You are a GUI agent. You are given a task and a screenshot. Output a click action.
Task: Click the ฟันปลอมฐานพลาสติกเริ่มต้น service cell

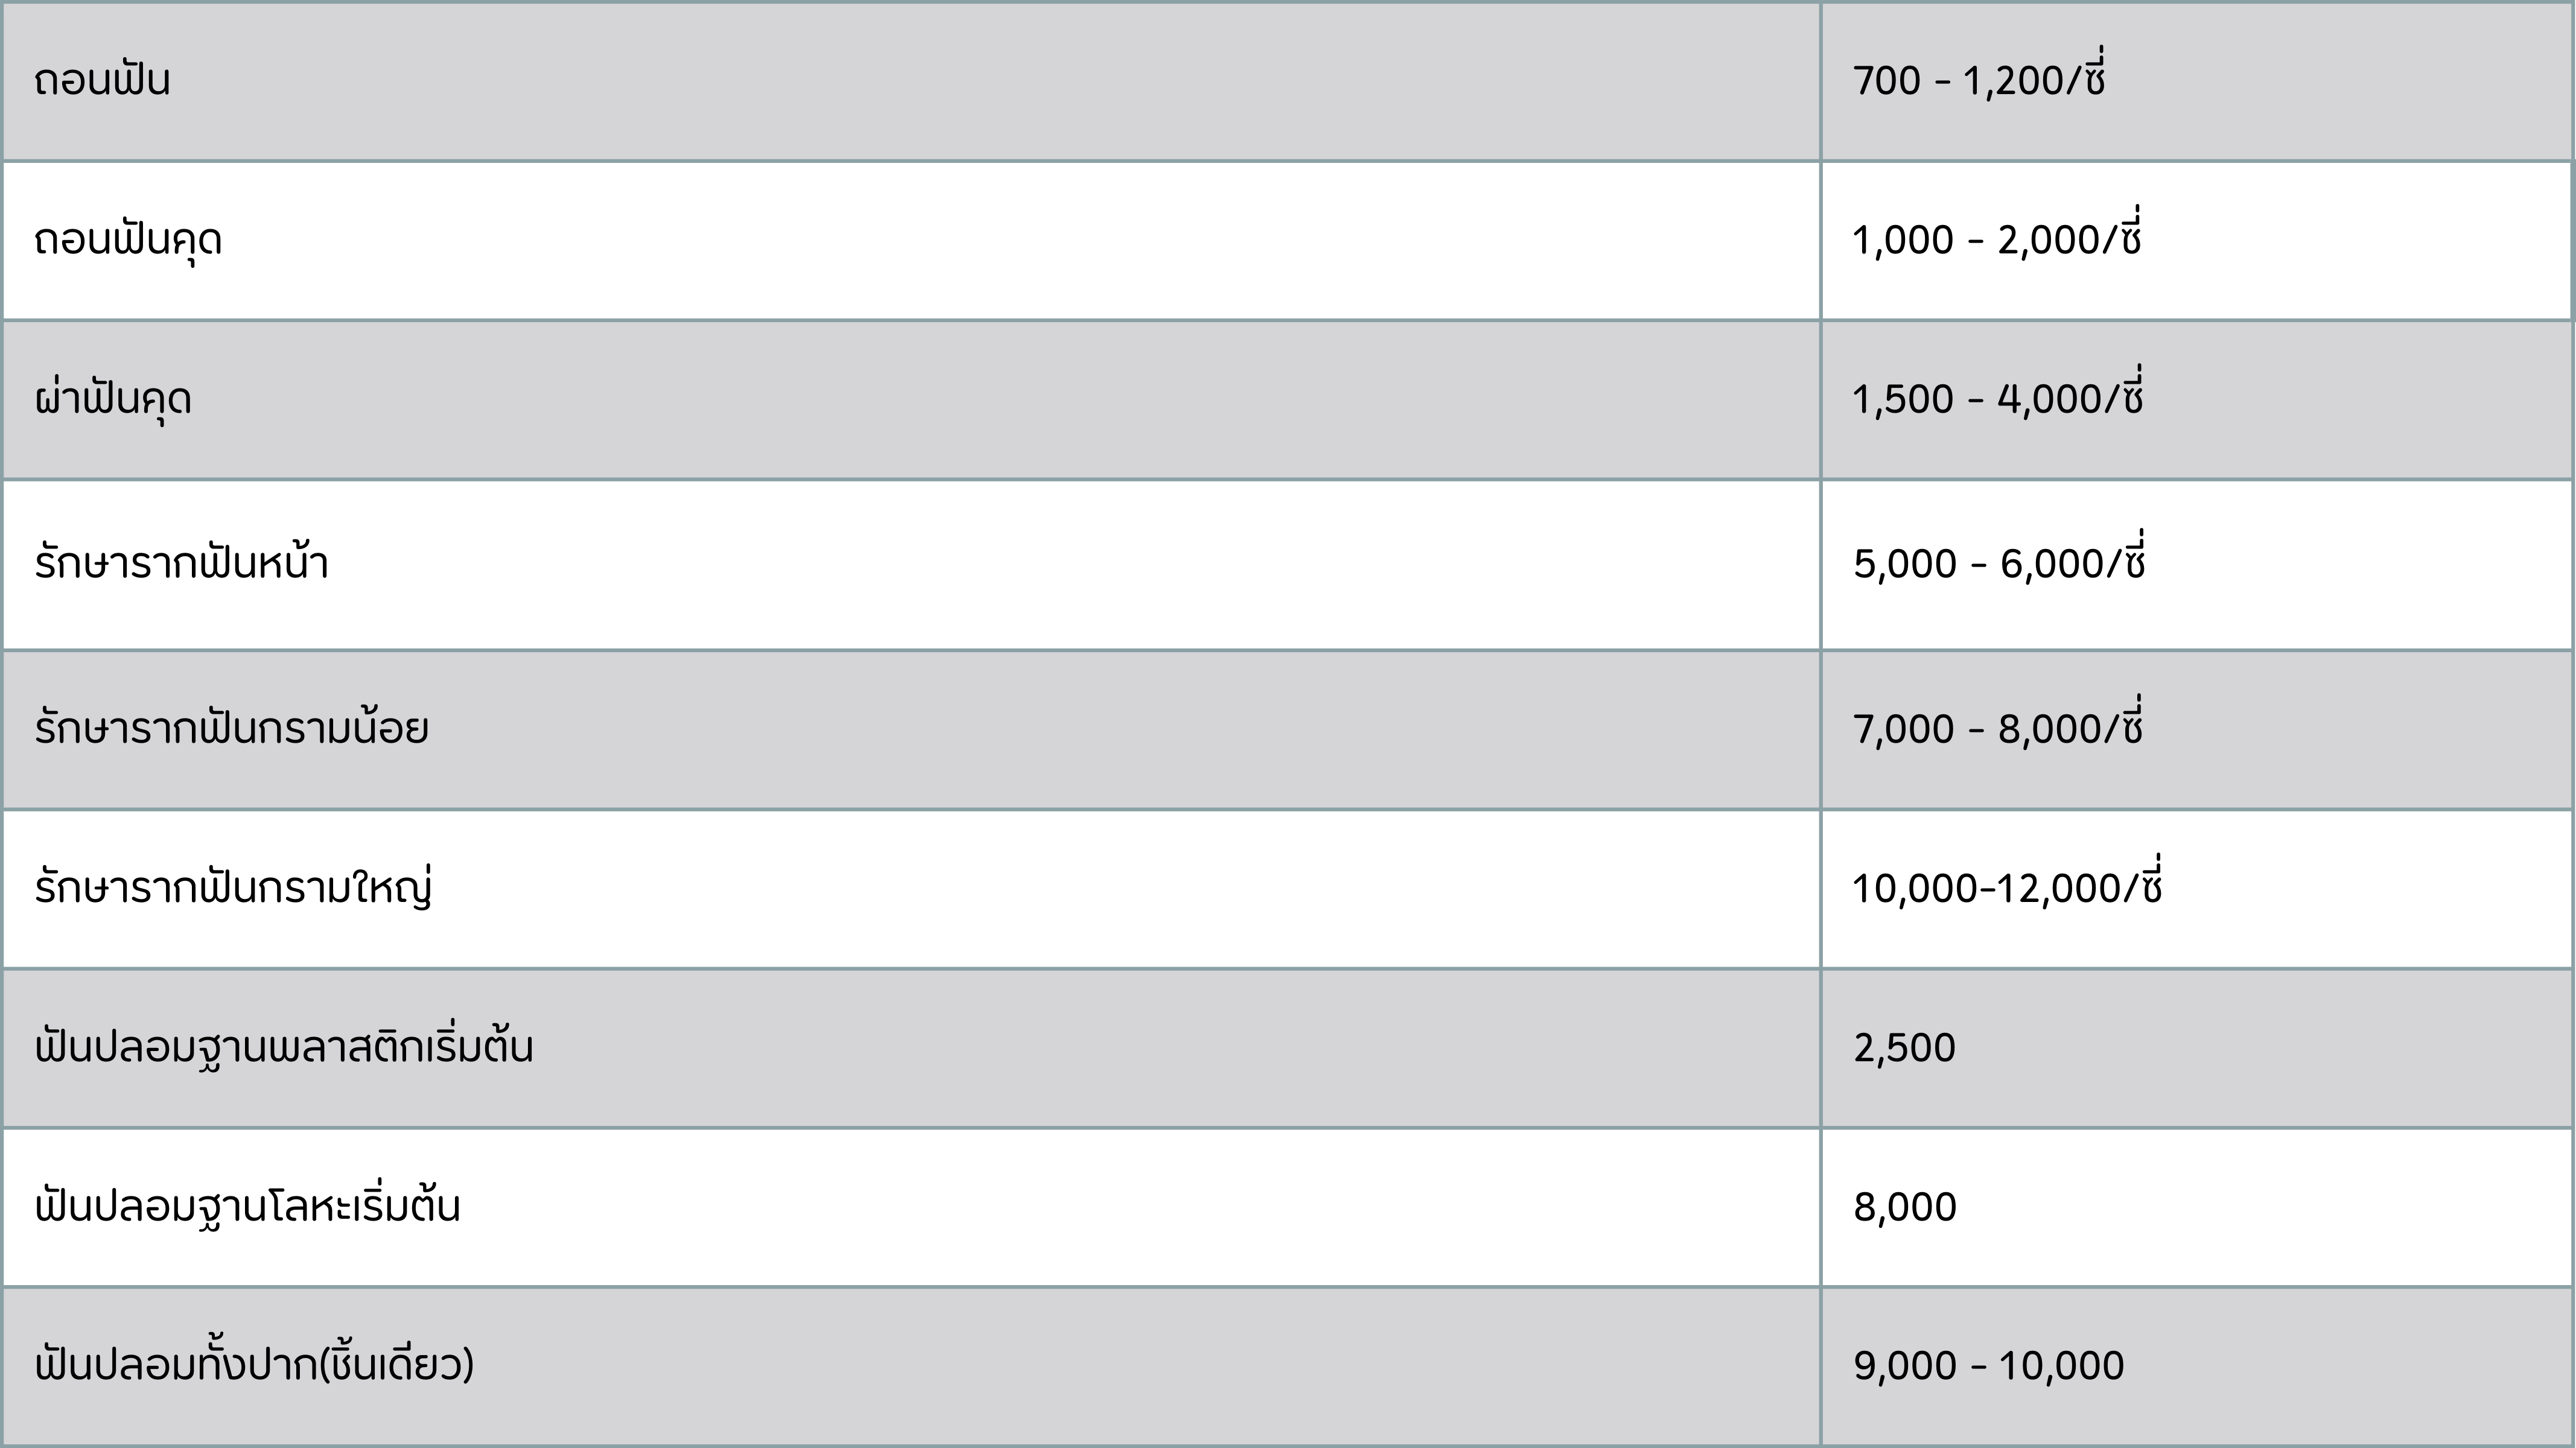click(x=284, y=1048)
